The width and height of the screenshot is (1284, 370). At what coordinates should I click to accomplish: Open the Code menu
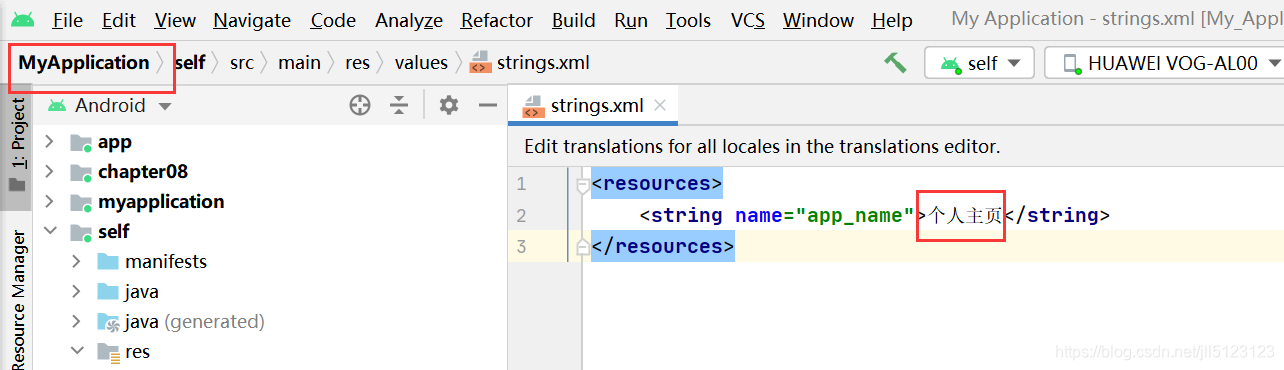[333, 20]
